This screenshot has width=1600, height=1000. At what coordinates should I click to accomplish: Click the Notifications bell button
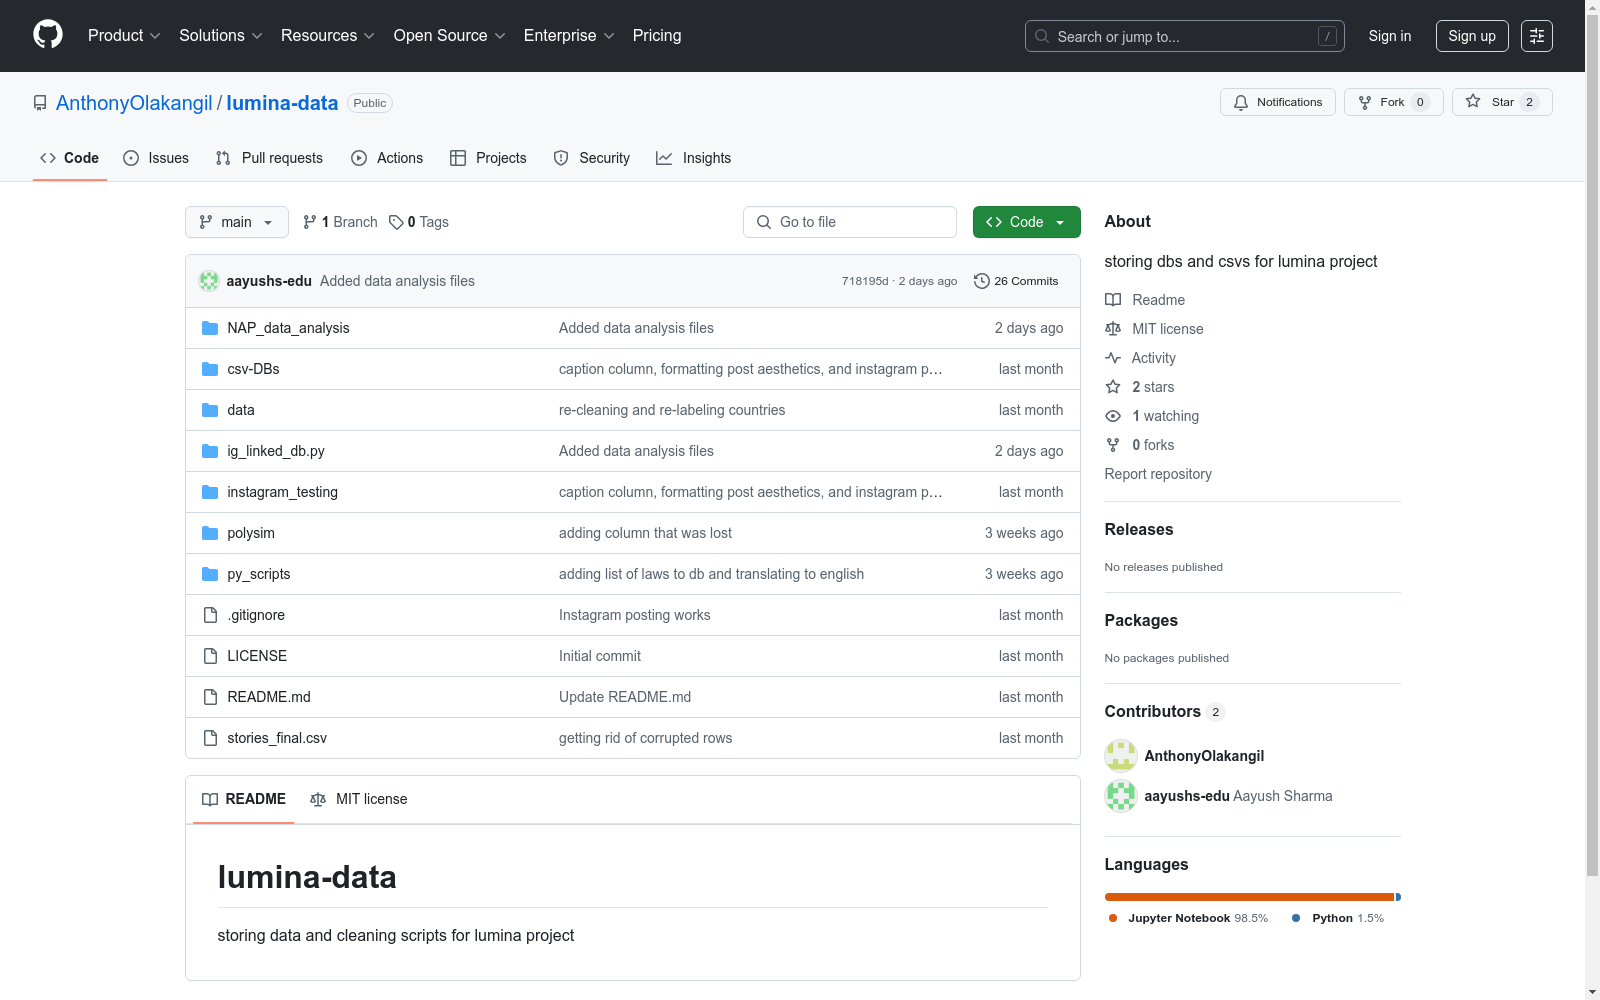pos(1277,102)
